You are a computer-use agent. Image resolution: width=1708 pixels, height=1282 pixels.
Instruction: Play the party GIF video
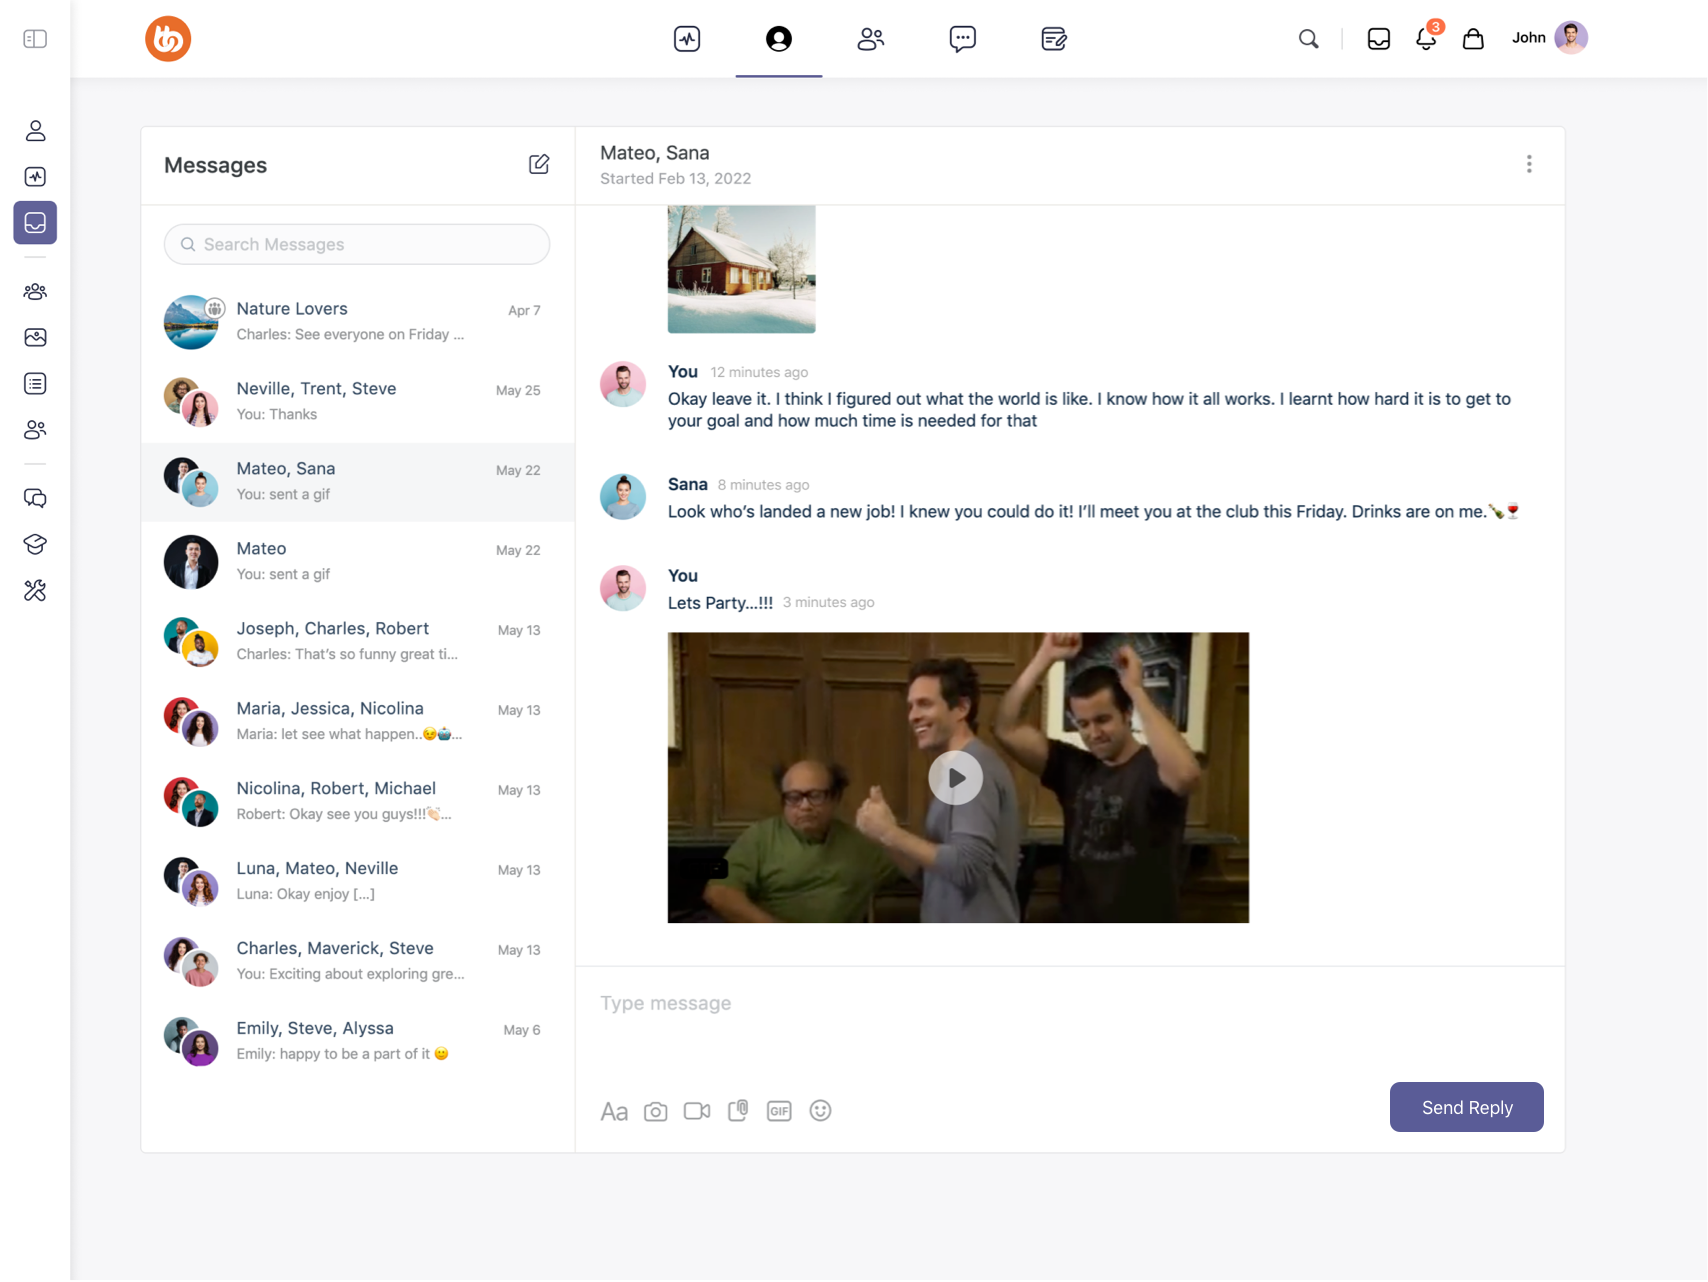point(956,778)
